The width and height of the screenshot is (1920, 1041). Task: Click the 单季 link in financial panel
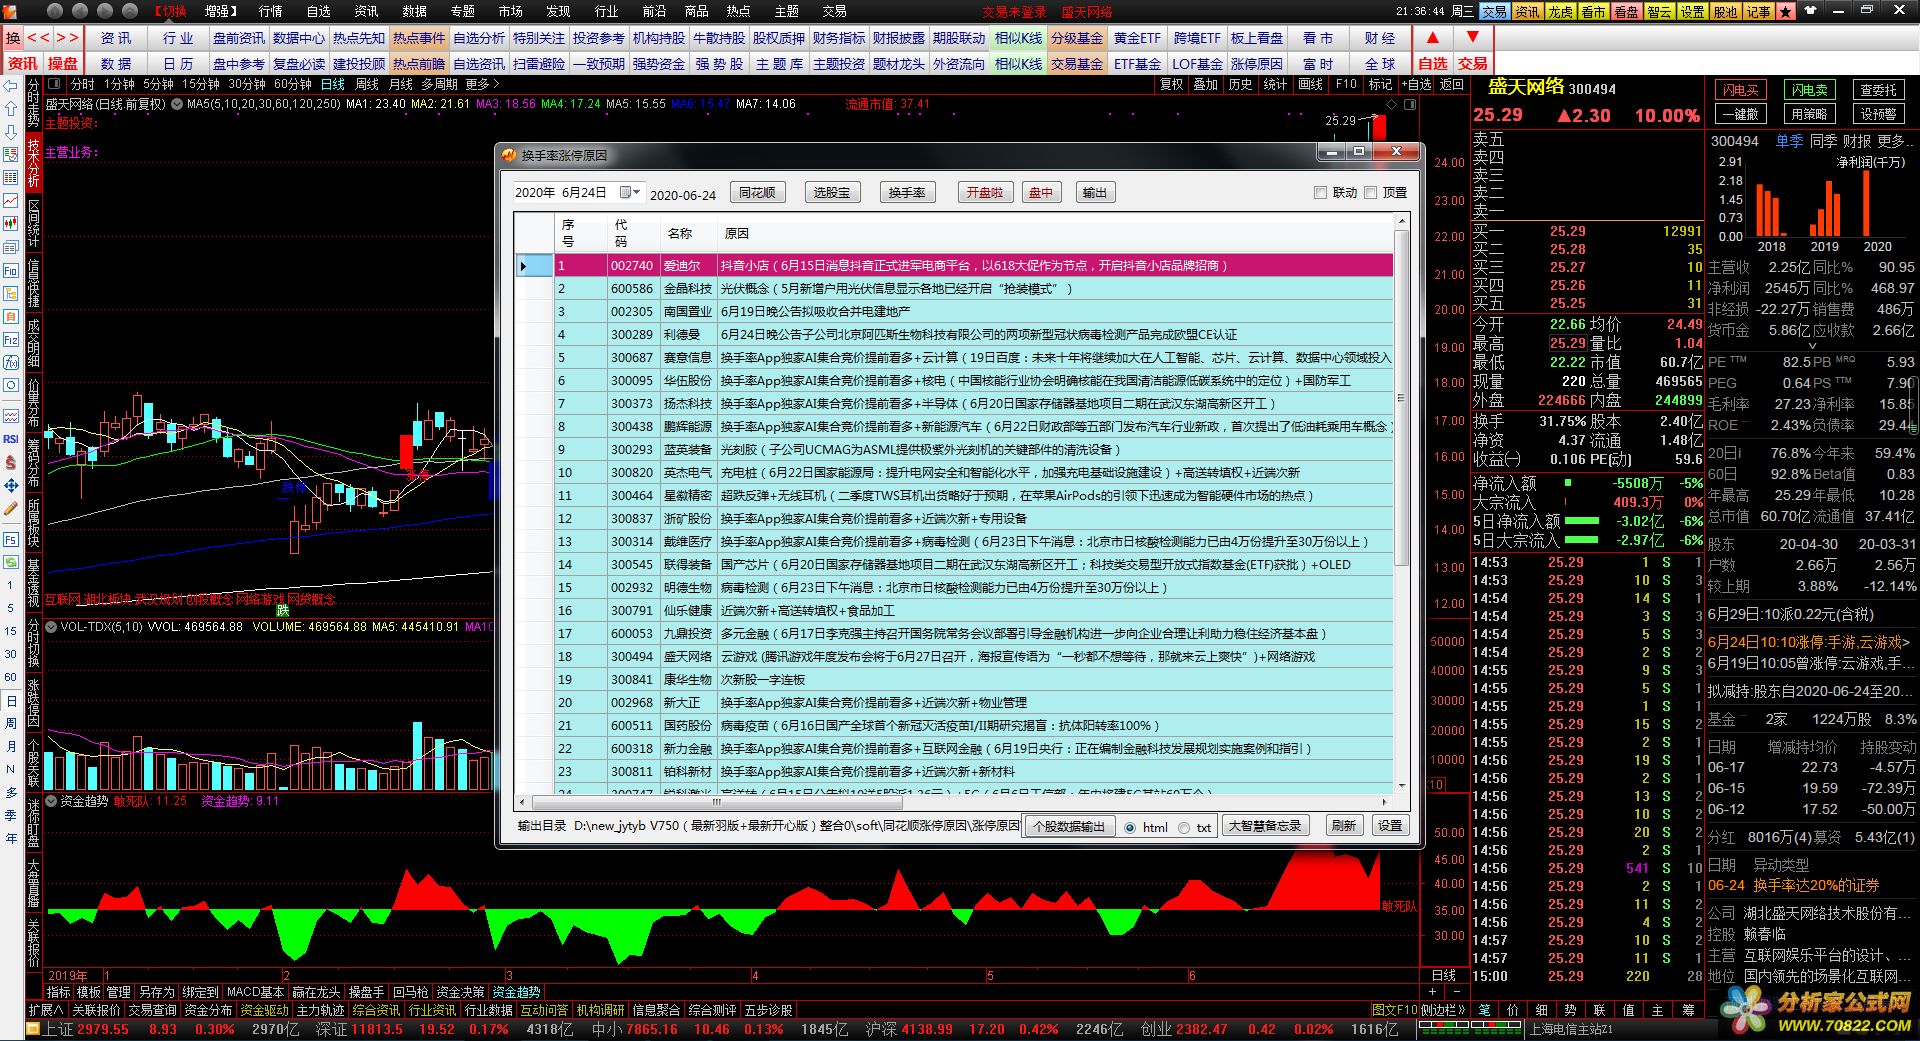(1789, 141)
